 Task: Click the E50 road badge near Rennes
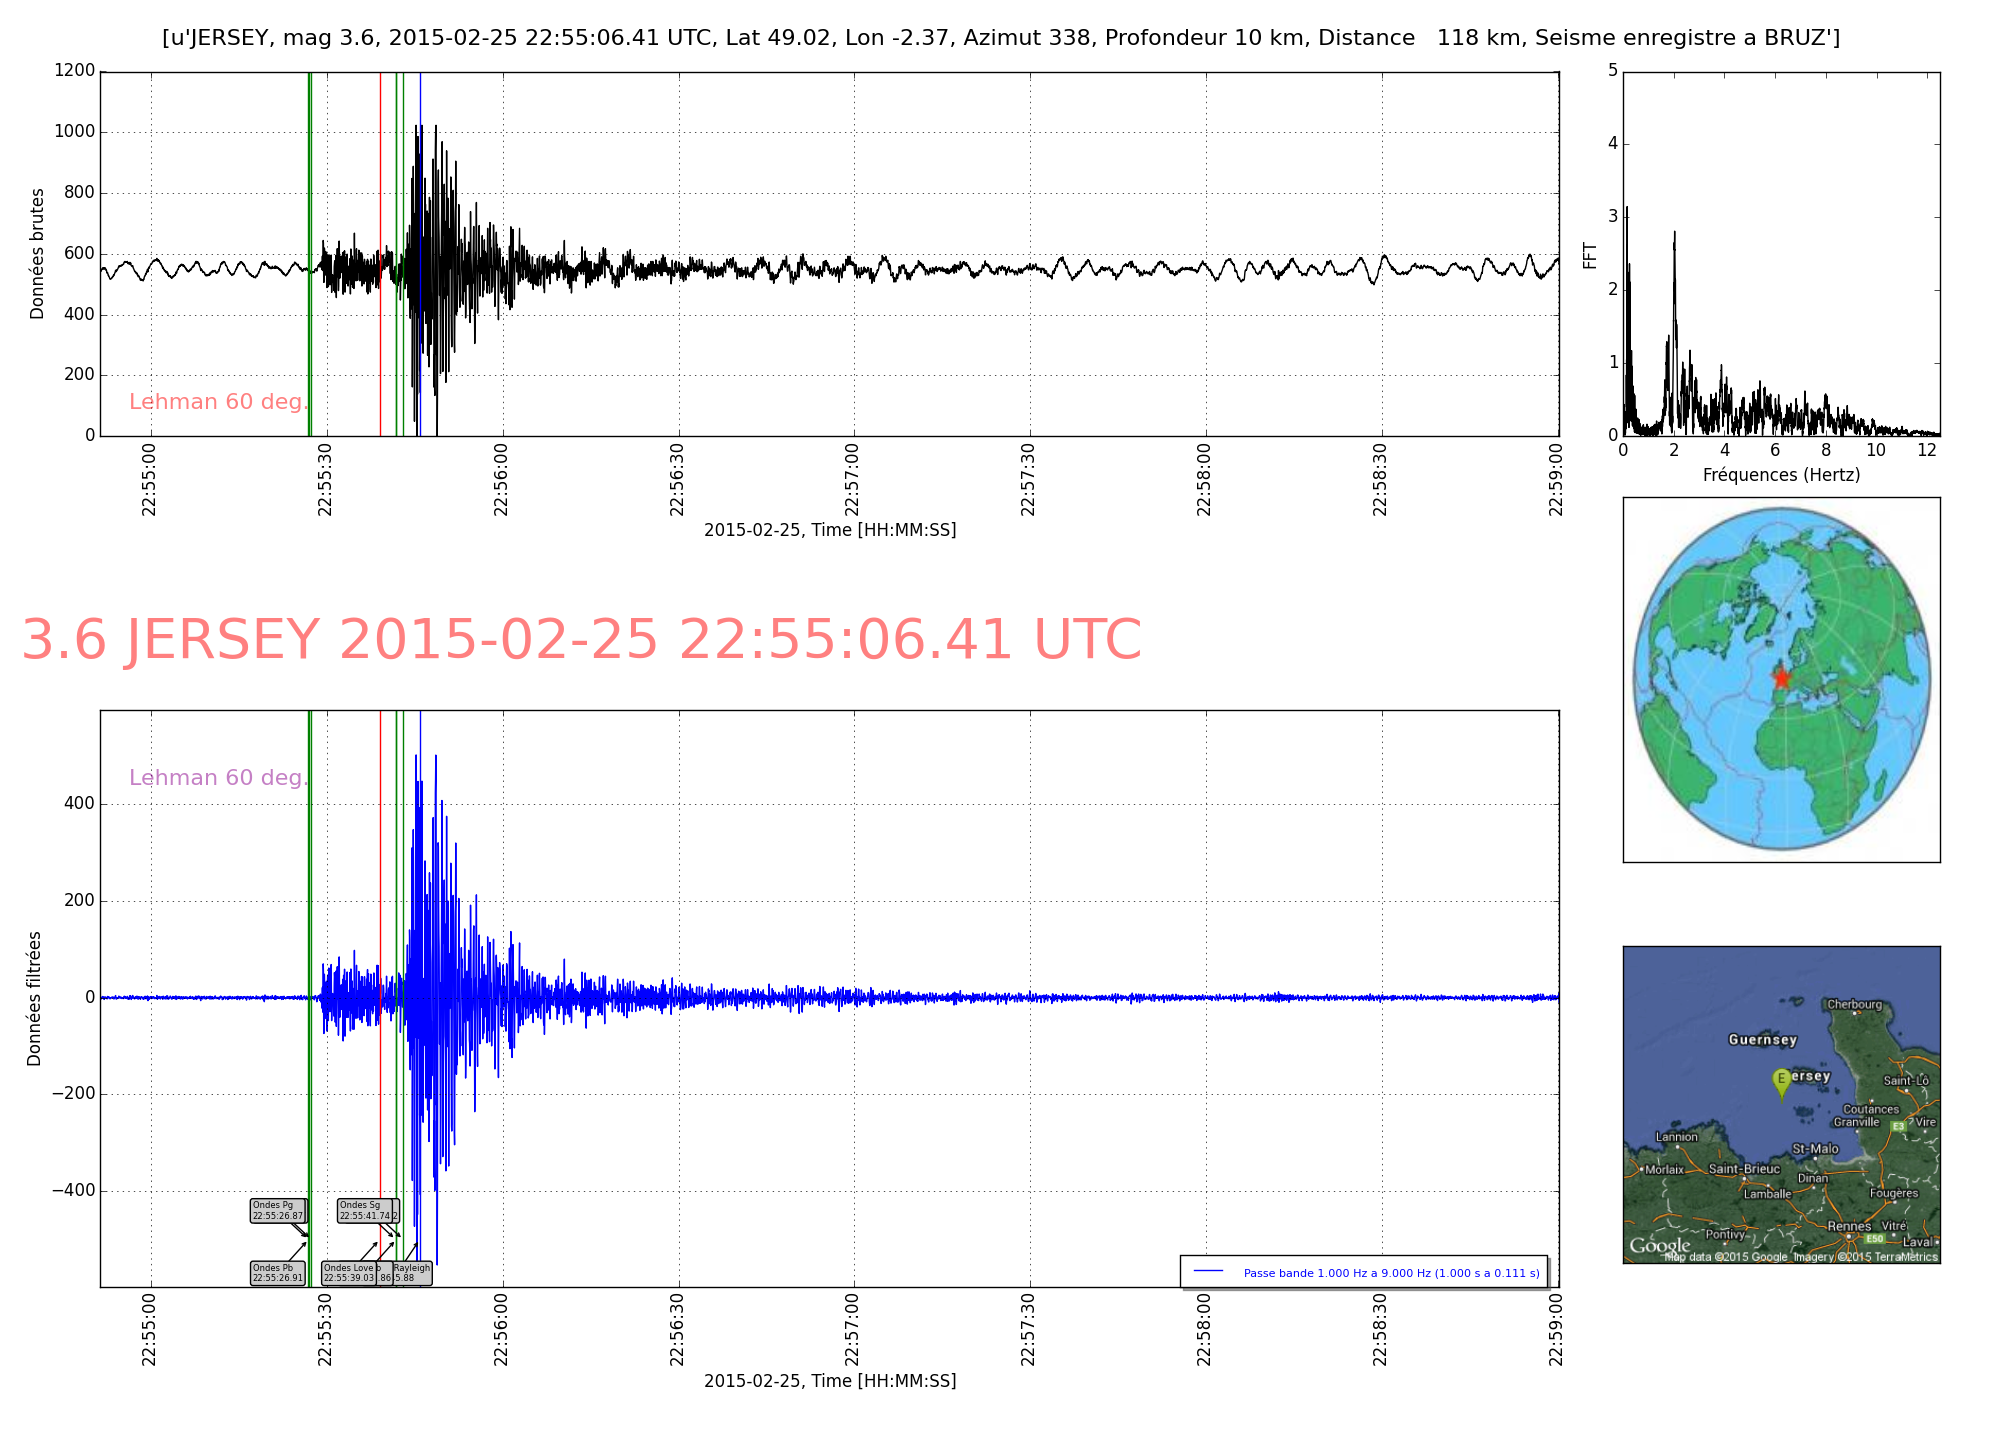tap(1875, 1239)
